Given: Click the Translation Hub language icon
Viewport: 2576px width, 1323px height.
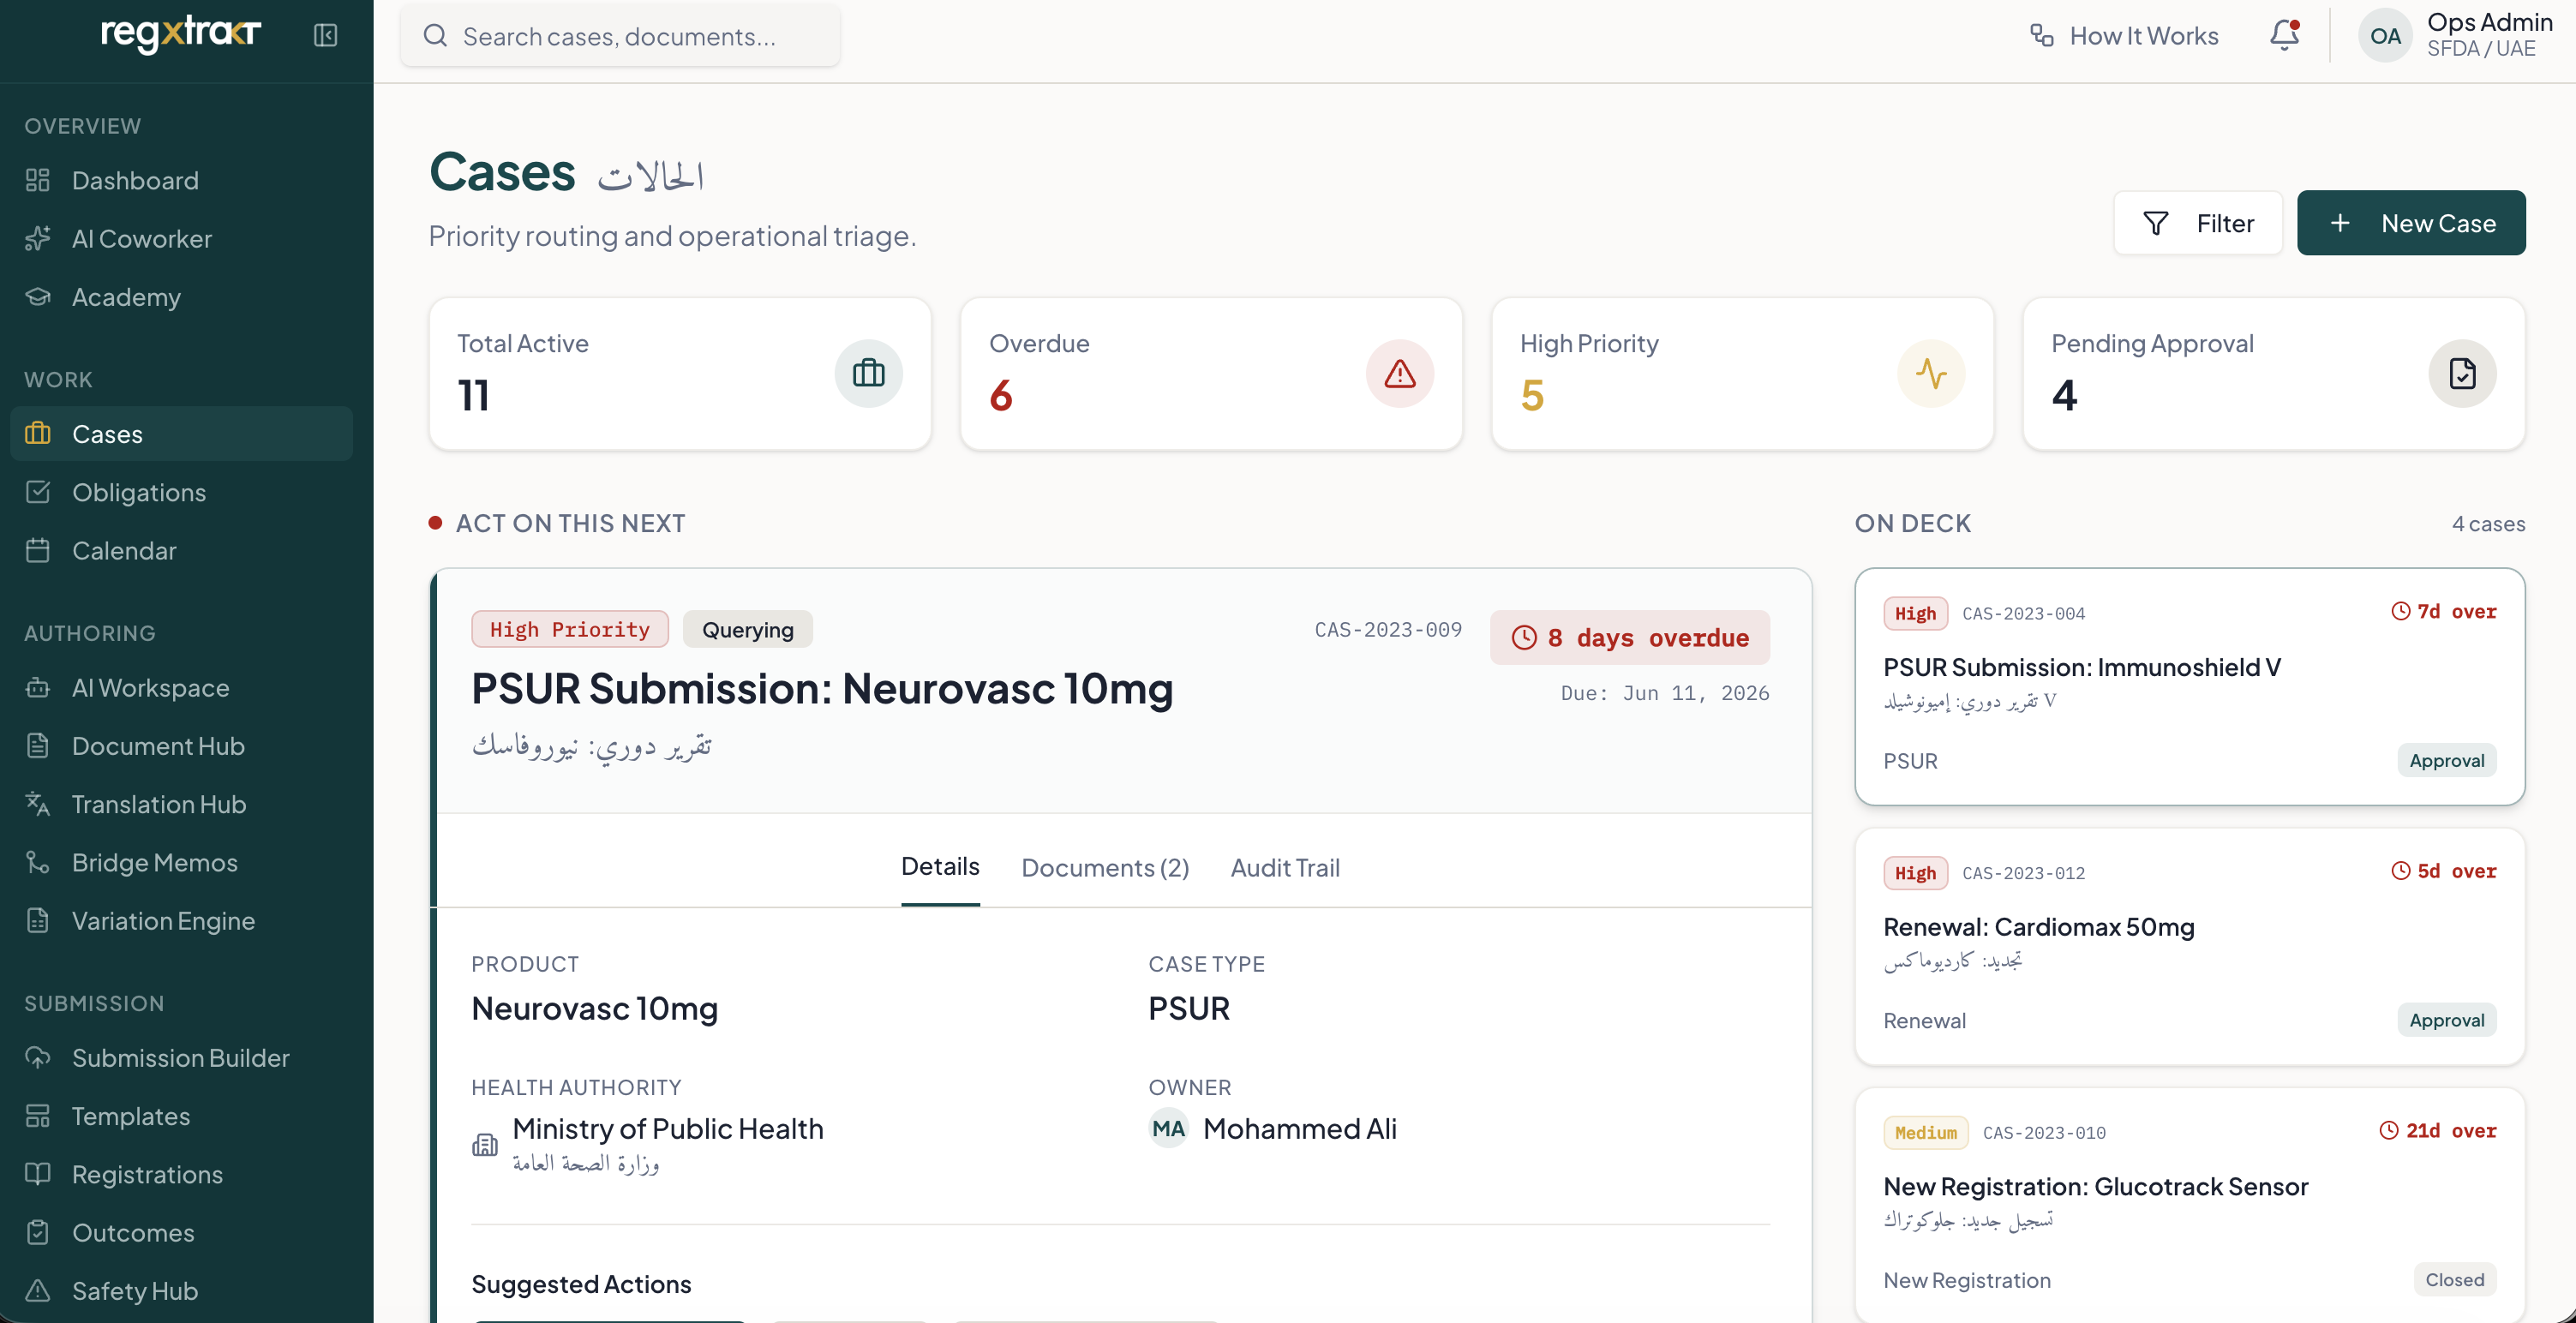Looking at the screenshot, I should 38,803.
